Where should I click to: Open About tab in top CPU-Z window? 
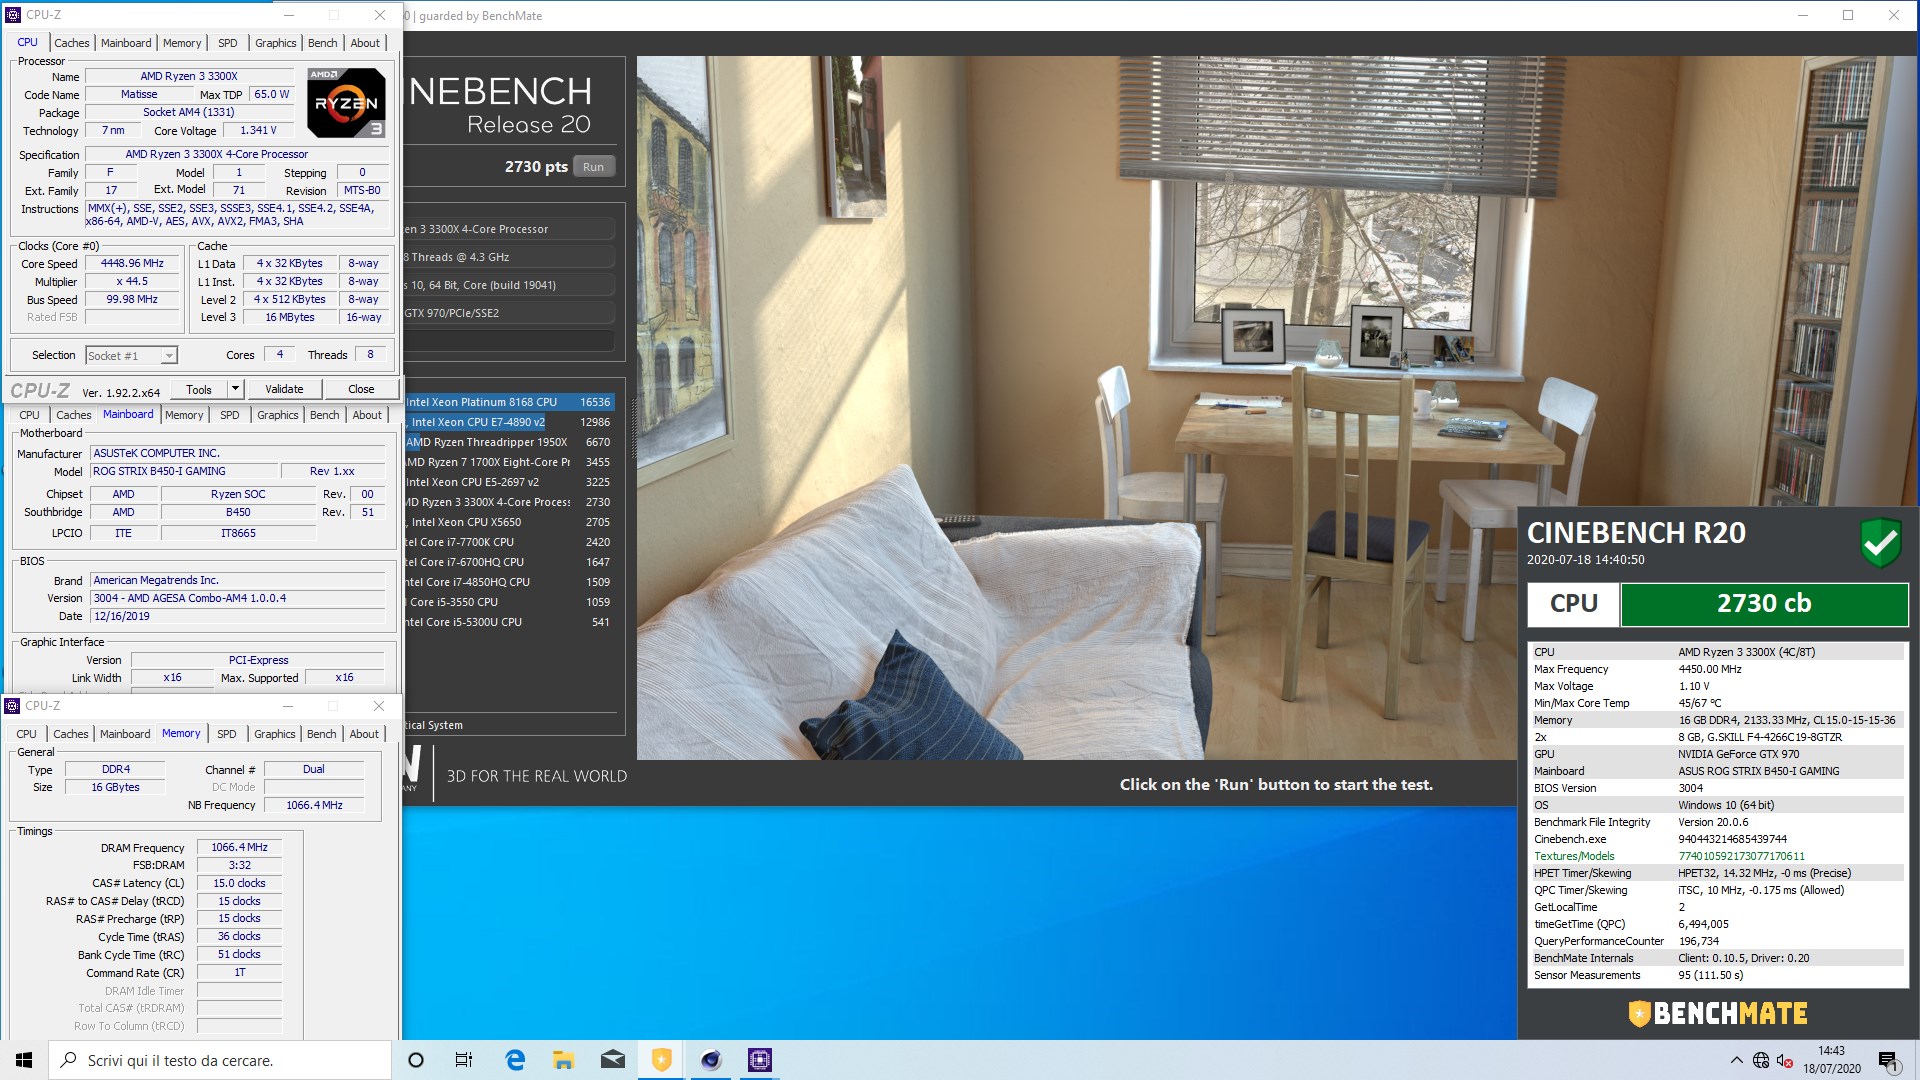365,43
